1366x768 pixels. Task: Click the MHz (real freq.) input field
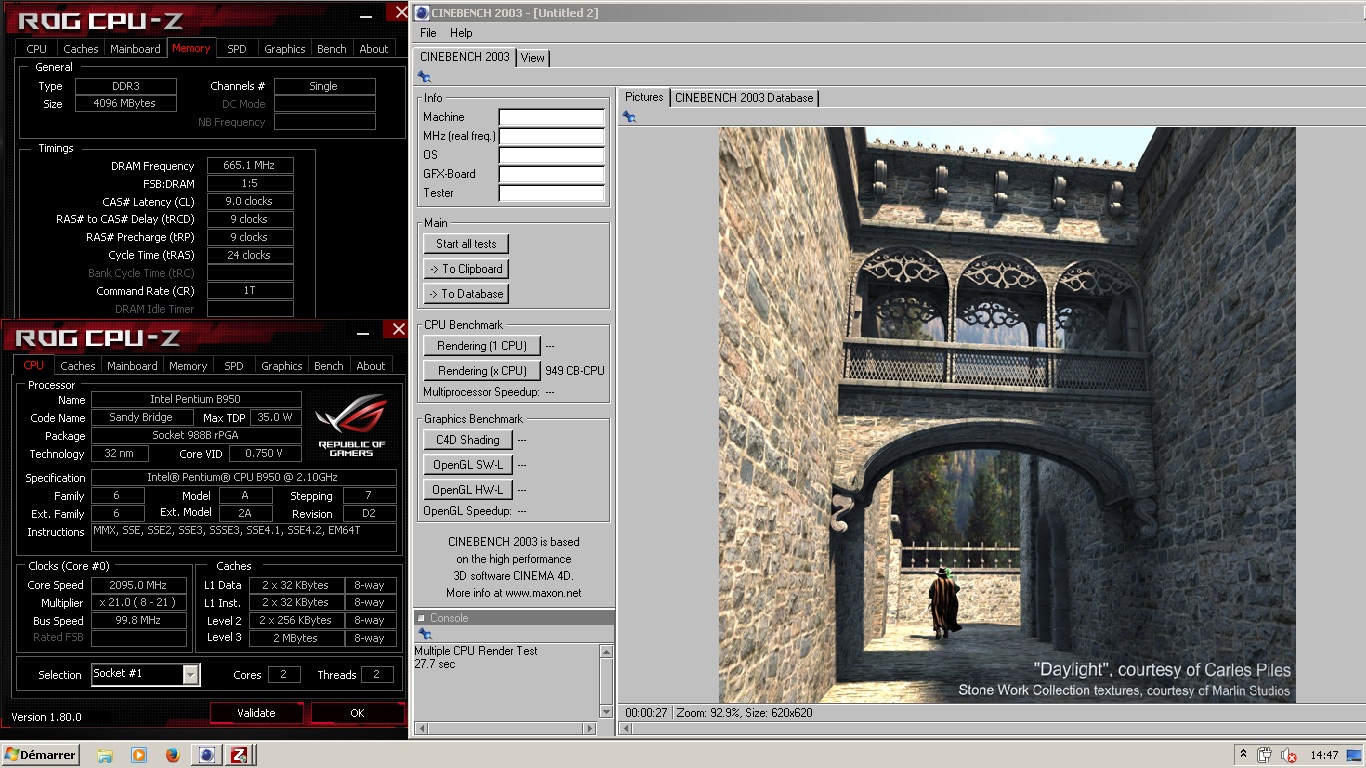click(x=552, y=136)
